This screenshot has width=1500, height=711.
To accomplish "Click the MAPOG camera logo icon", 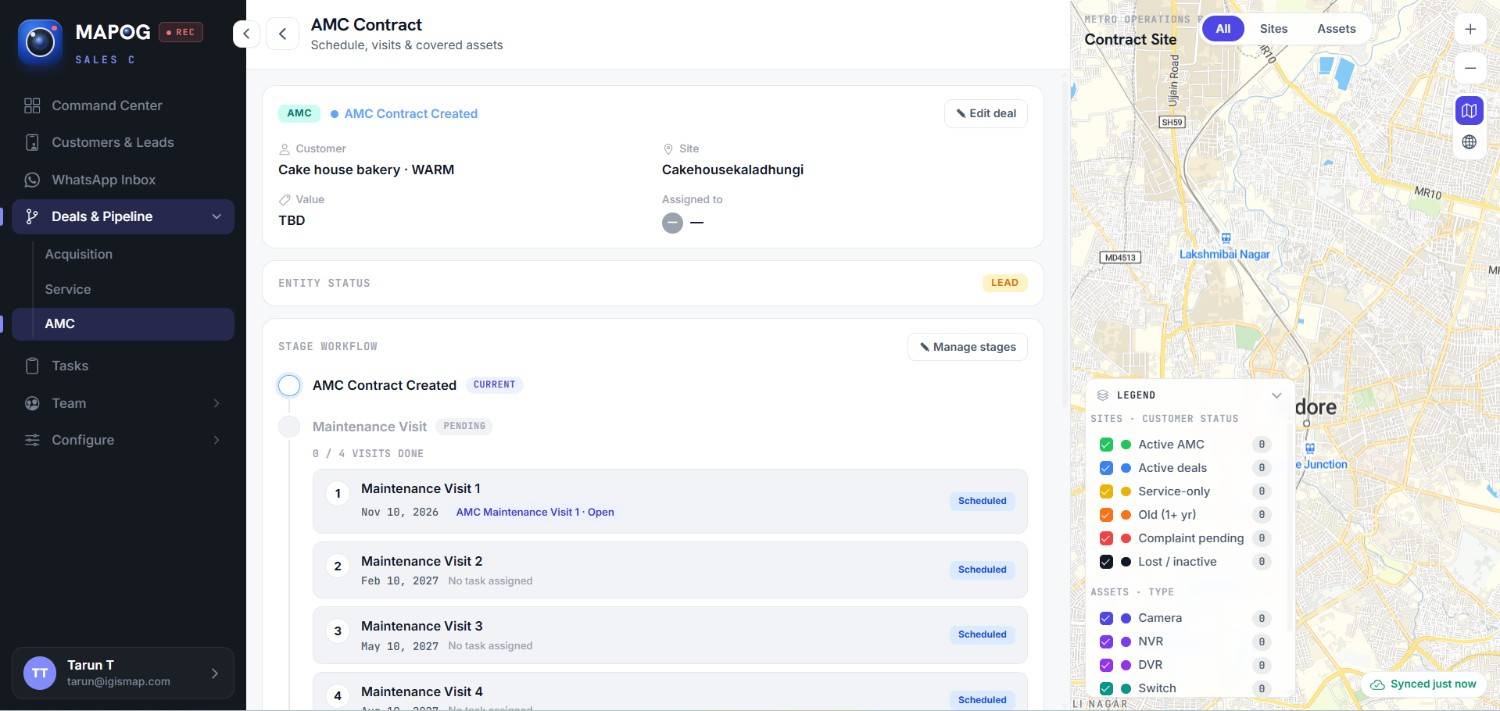I will click(x=40, y=43).
